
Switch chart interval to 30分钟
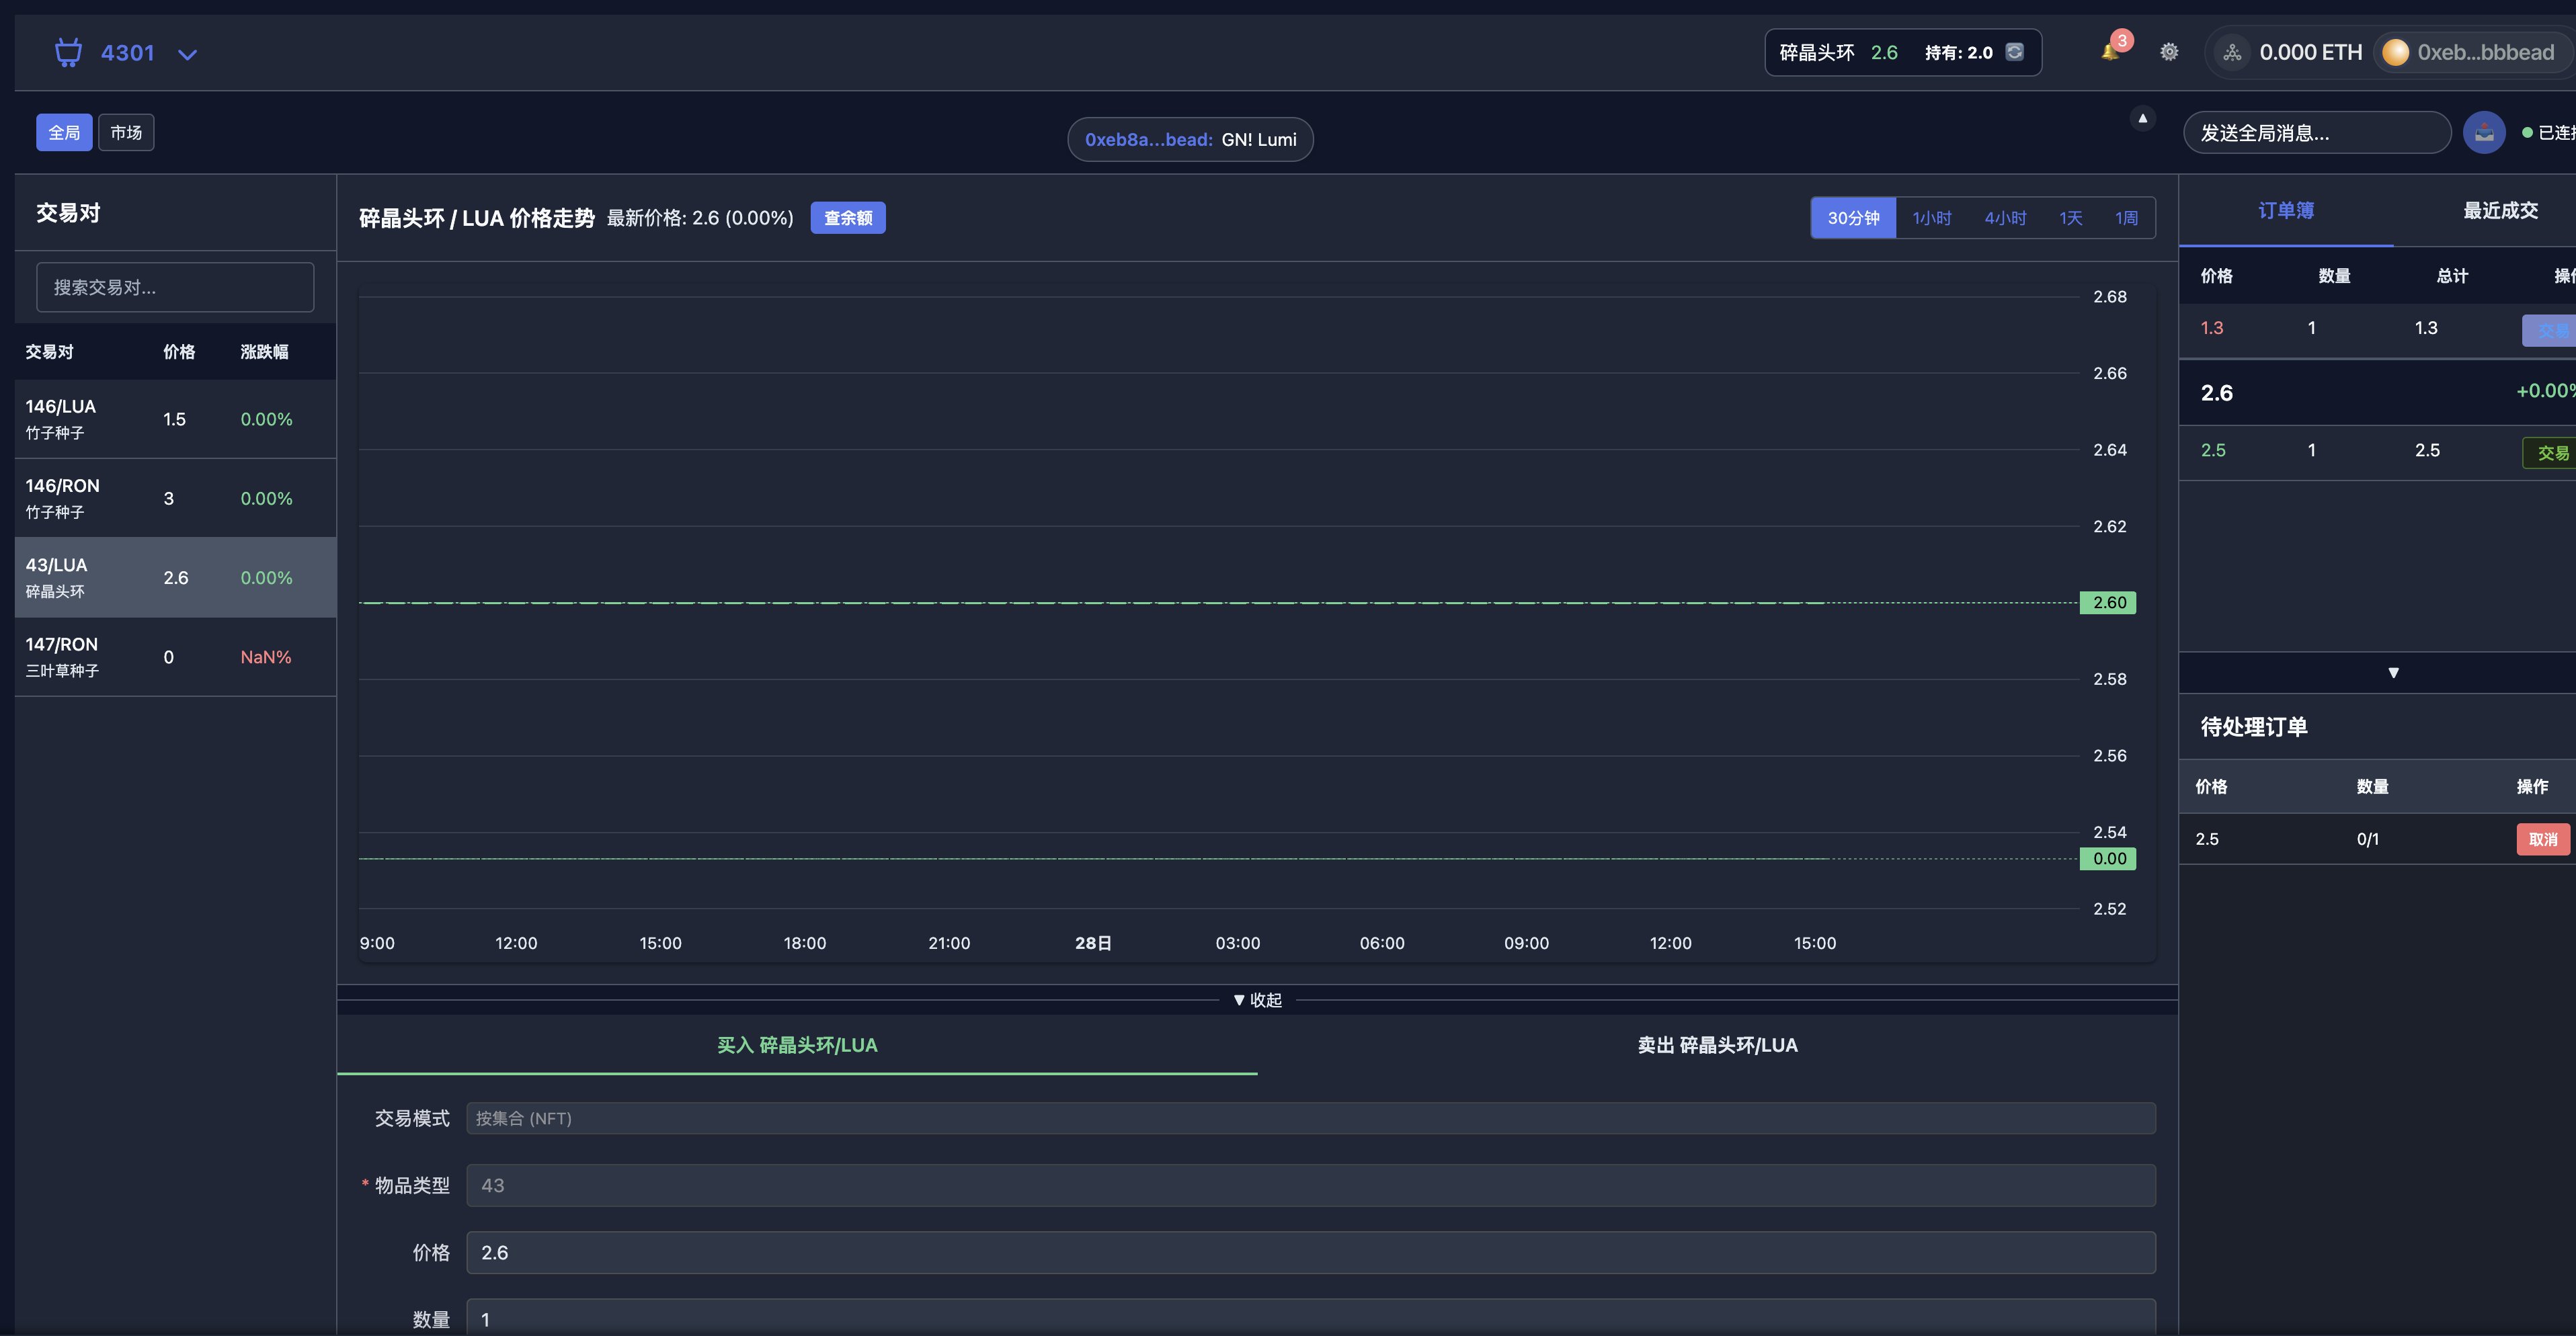point(1853,218)
